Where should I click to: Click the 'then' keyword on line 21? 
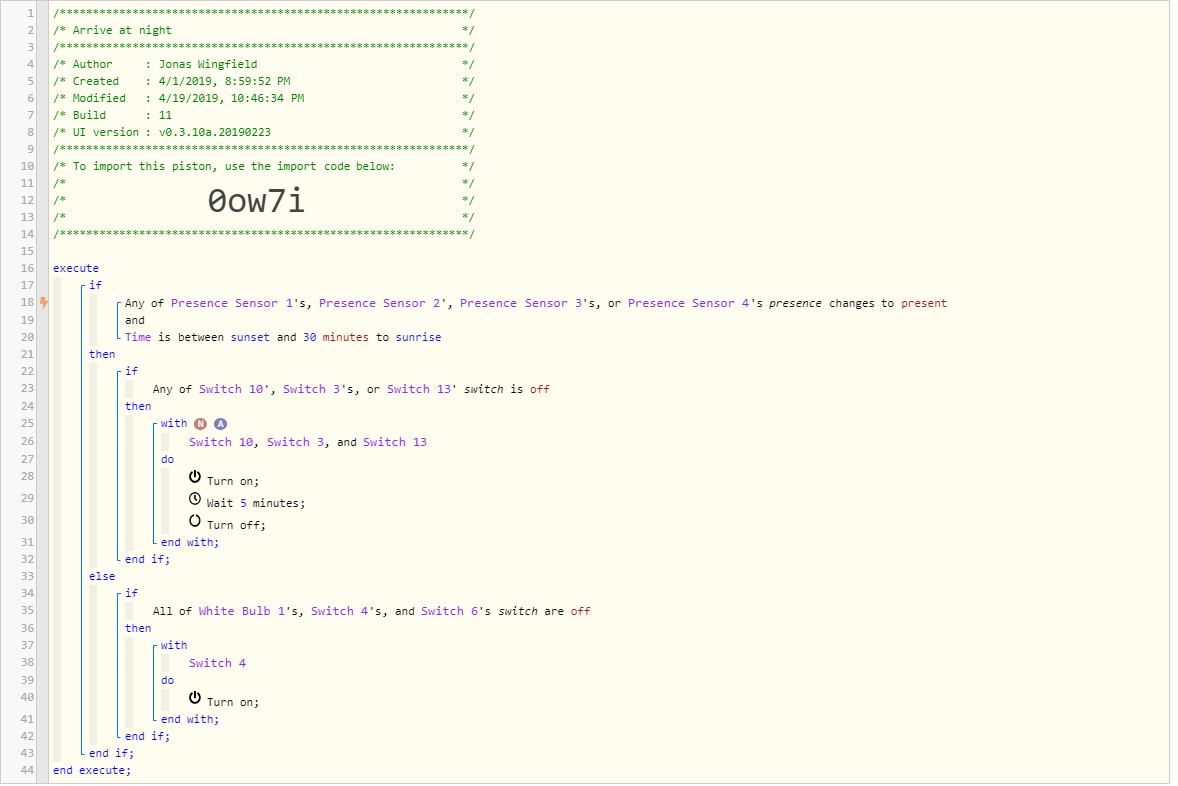click(102, 354)
